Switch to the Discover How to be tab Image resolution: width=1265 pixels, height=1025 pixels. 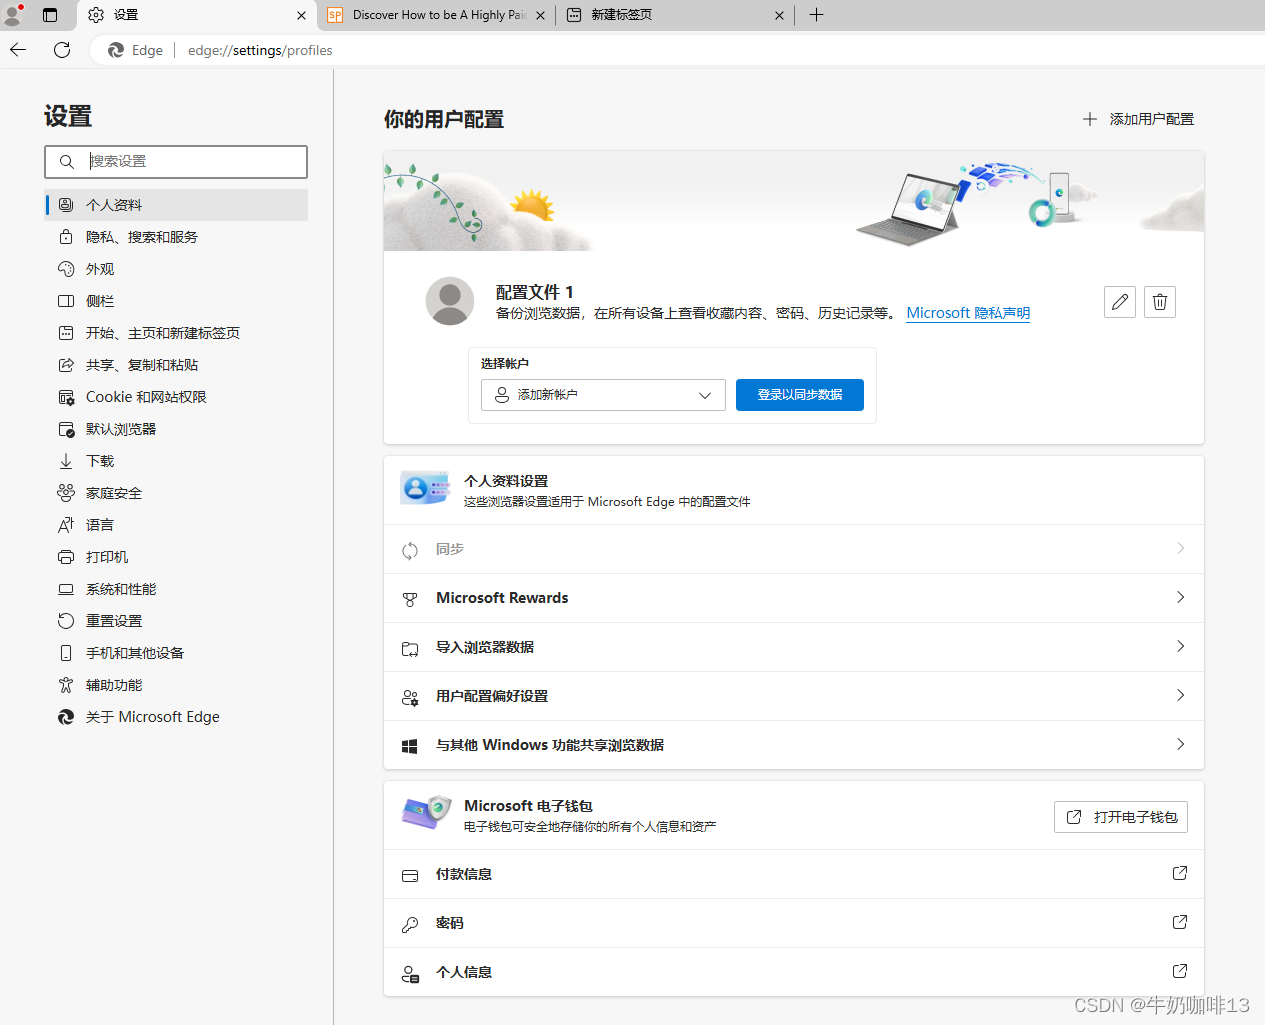436,15
